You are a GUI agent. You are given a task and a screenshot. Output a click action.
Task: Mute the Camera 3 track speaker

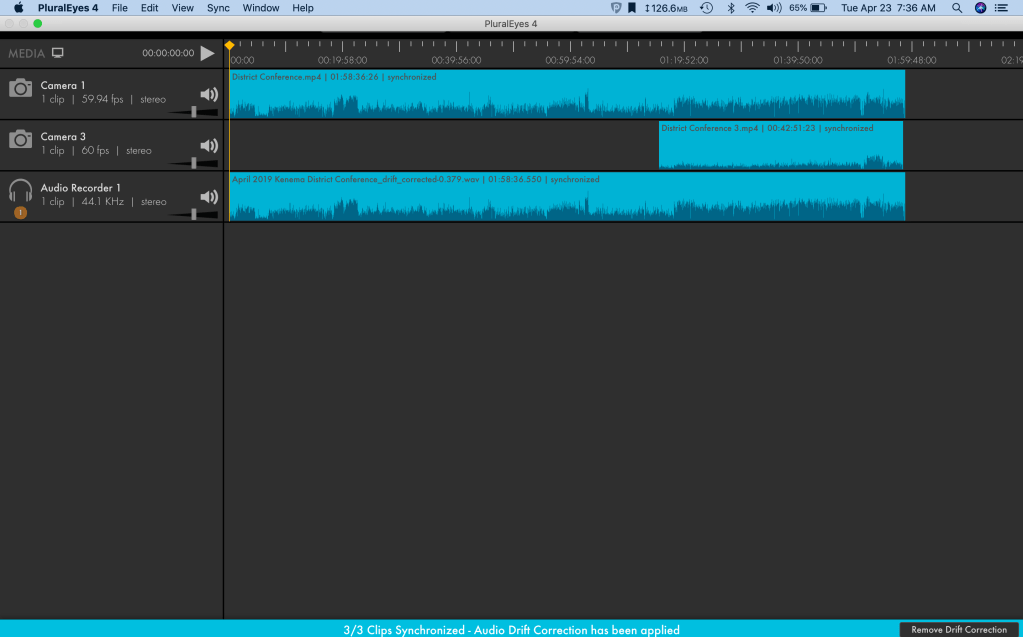coord(208,146)
